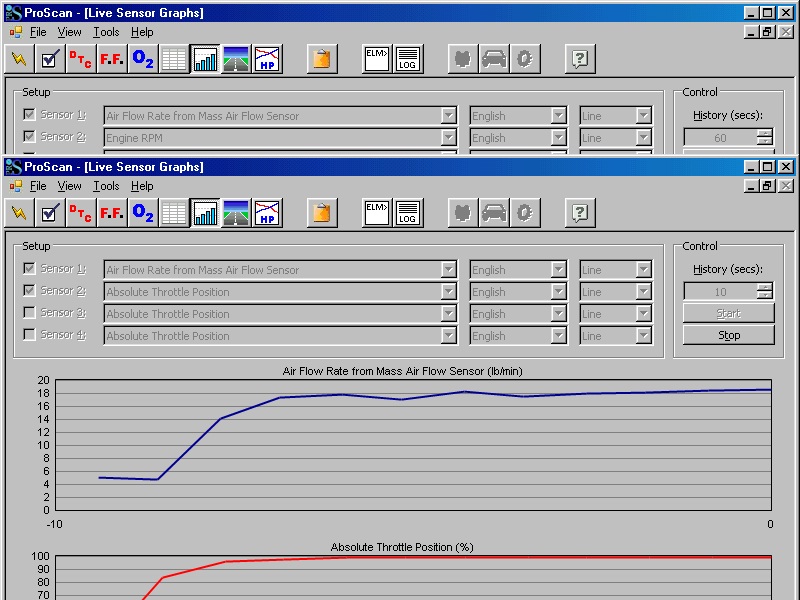
Task: Expand the Sensor 4 Line graph type dropdown
Action: tap(643, 336)
